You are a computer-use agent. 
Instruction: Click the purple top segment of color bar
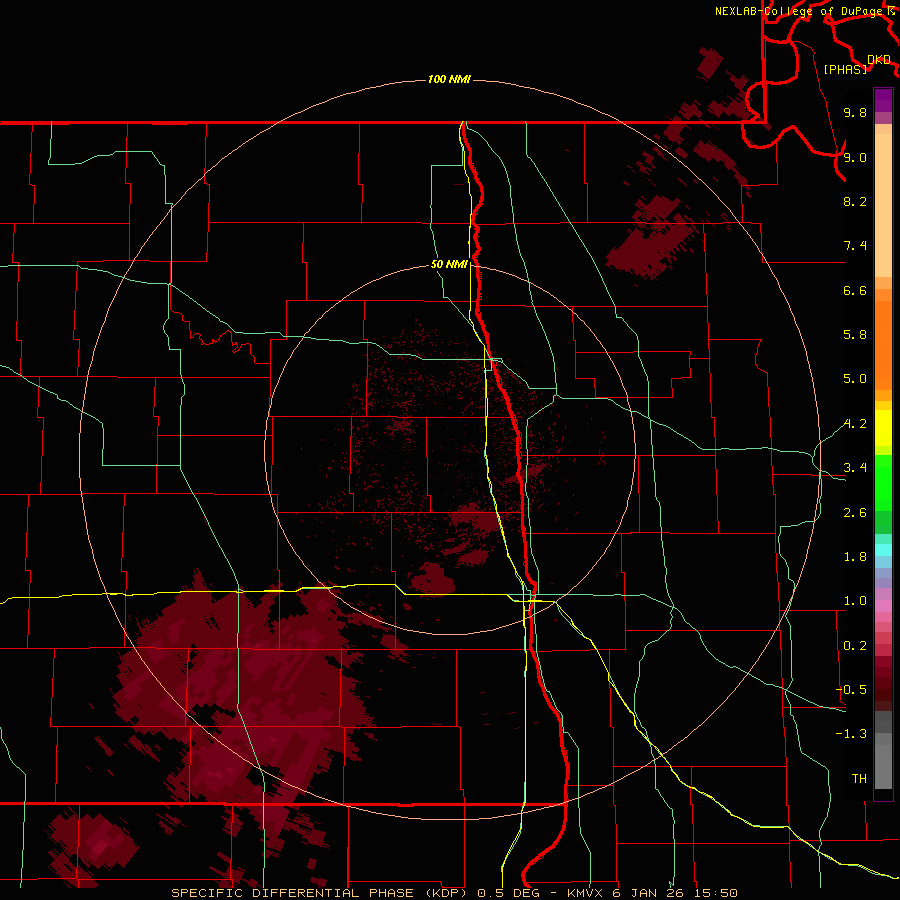click(x=883, y=100)
